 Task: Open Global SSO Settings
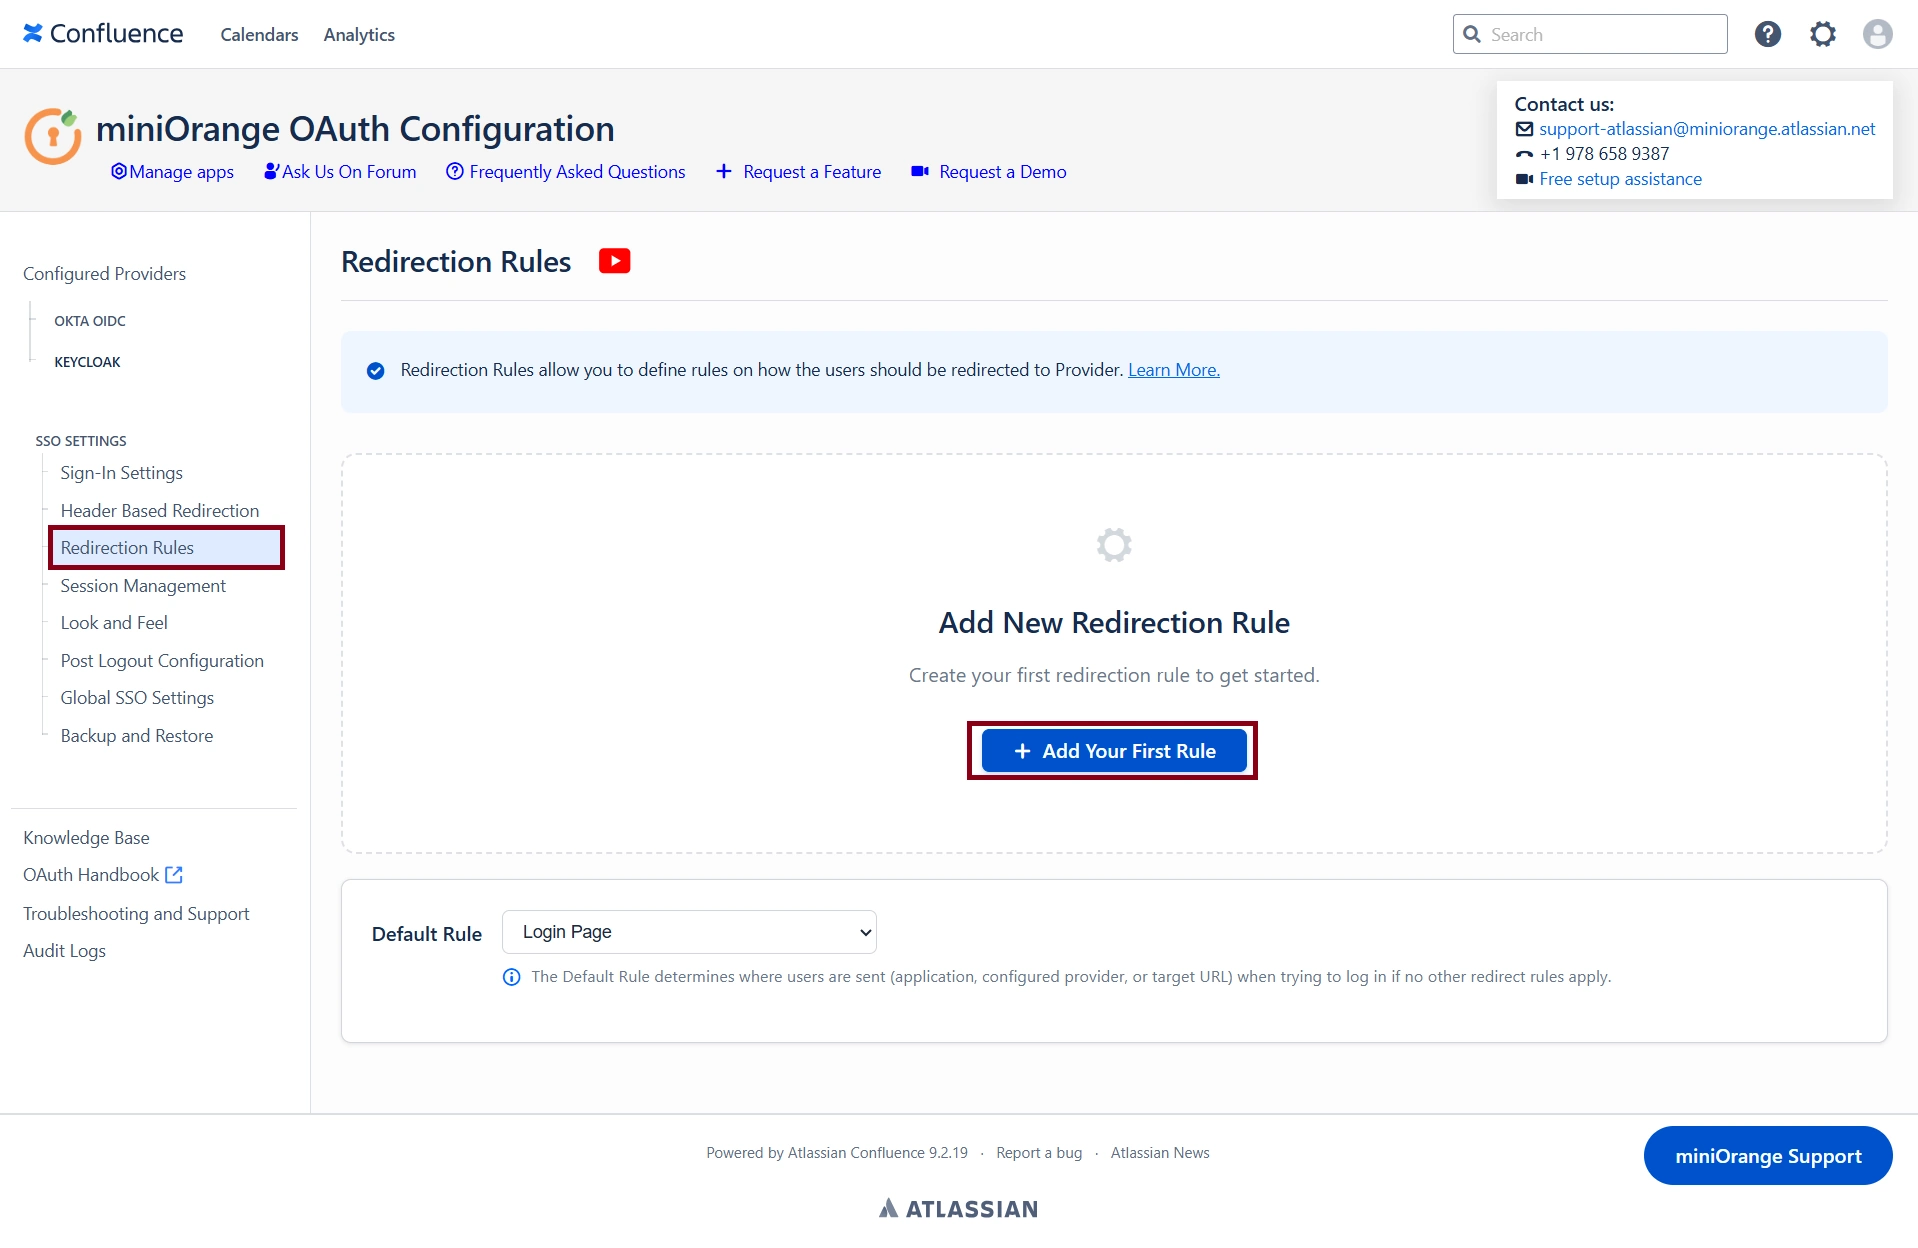137,698
